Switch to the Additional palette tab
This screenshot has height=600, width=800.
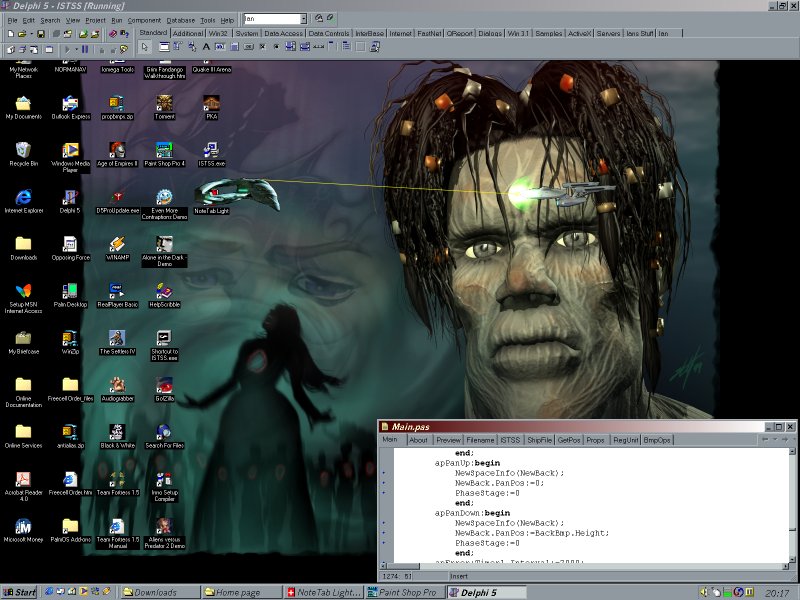tap(187, 33)
